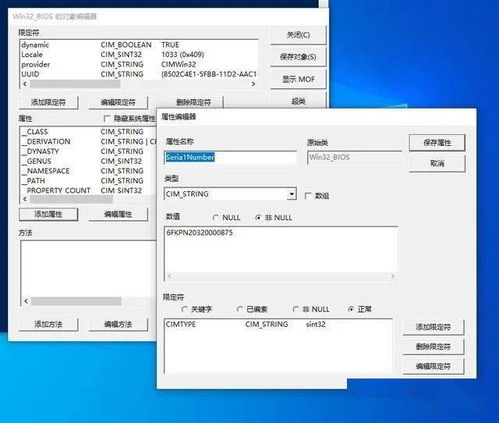
Task: Click 编辑限定符 in property editor dialog
Action: [x=433, y=366]
